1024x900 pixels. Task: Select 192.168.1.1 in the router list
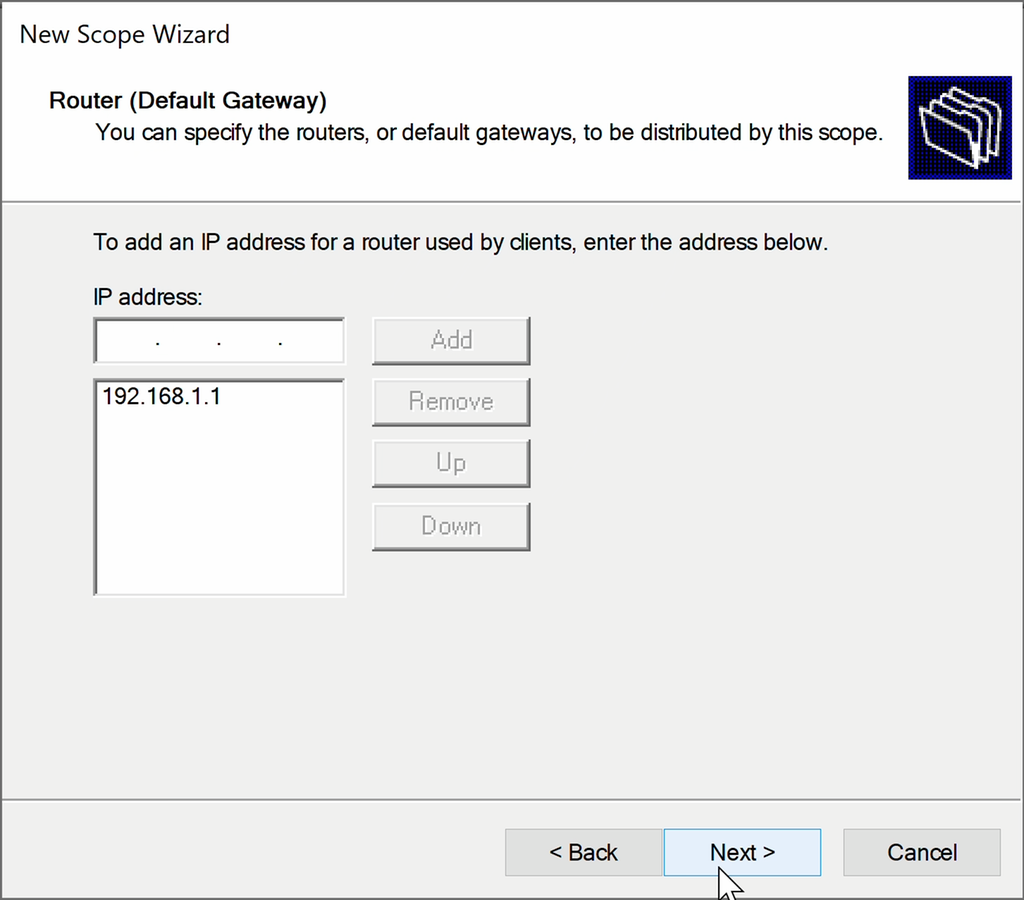pos(161,396)
